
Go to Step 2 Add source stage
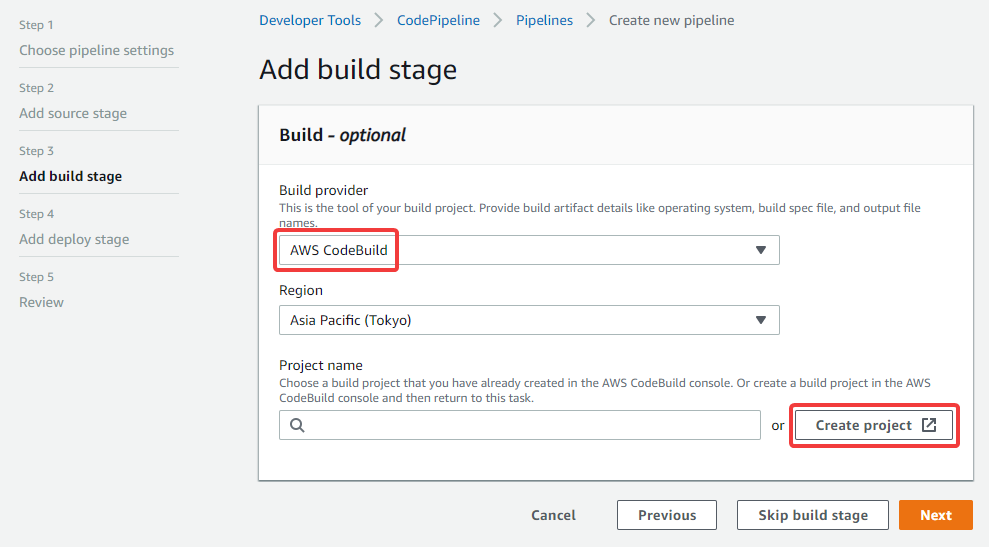73,114
